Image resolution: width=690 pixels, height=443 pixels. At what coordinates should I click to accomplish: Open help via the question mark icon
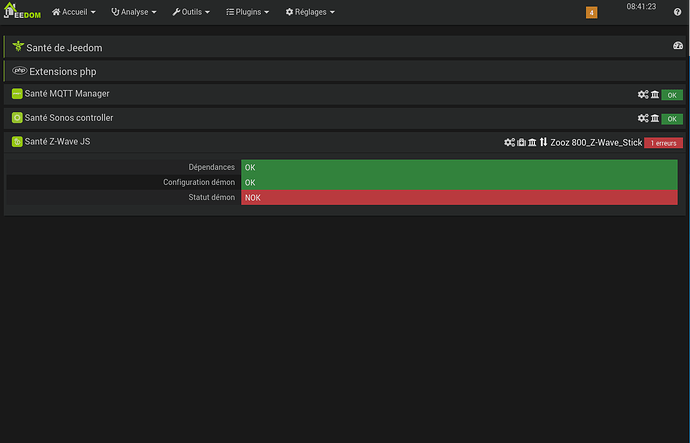click(677, 12)
